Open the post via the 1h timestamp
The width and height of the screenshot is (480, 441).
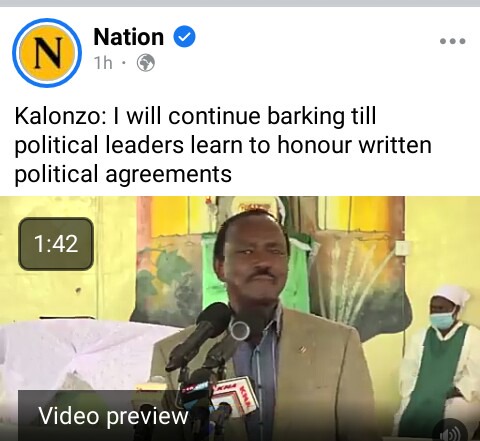coord(103,63)
